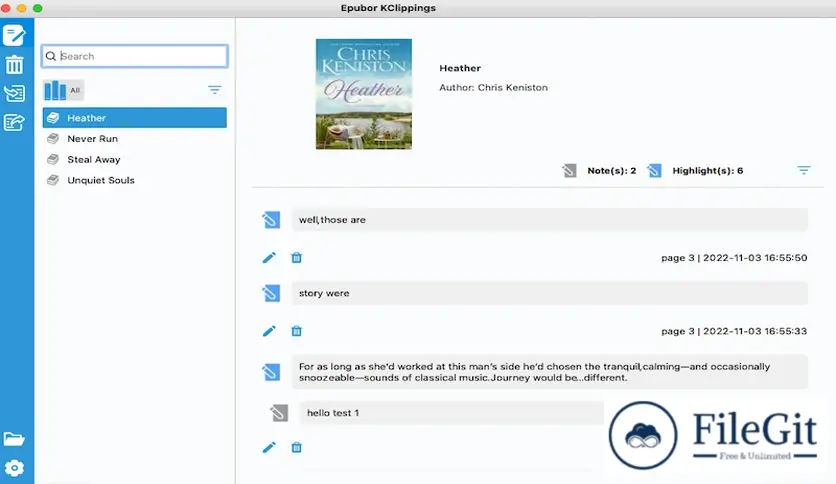Open the import clippings sidebar icon
The height and width of the screenshot is (484, 836).
(x=14, y=94)
